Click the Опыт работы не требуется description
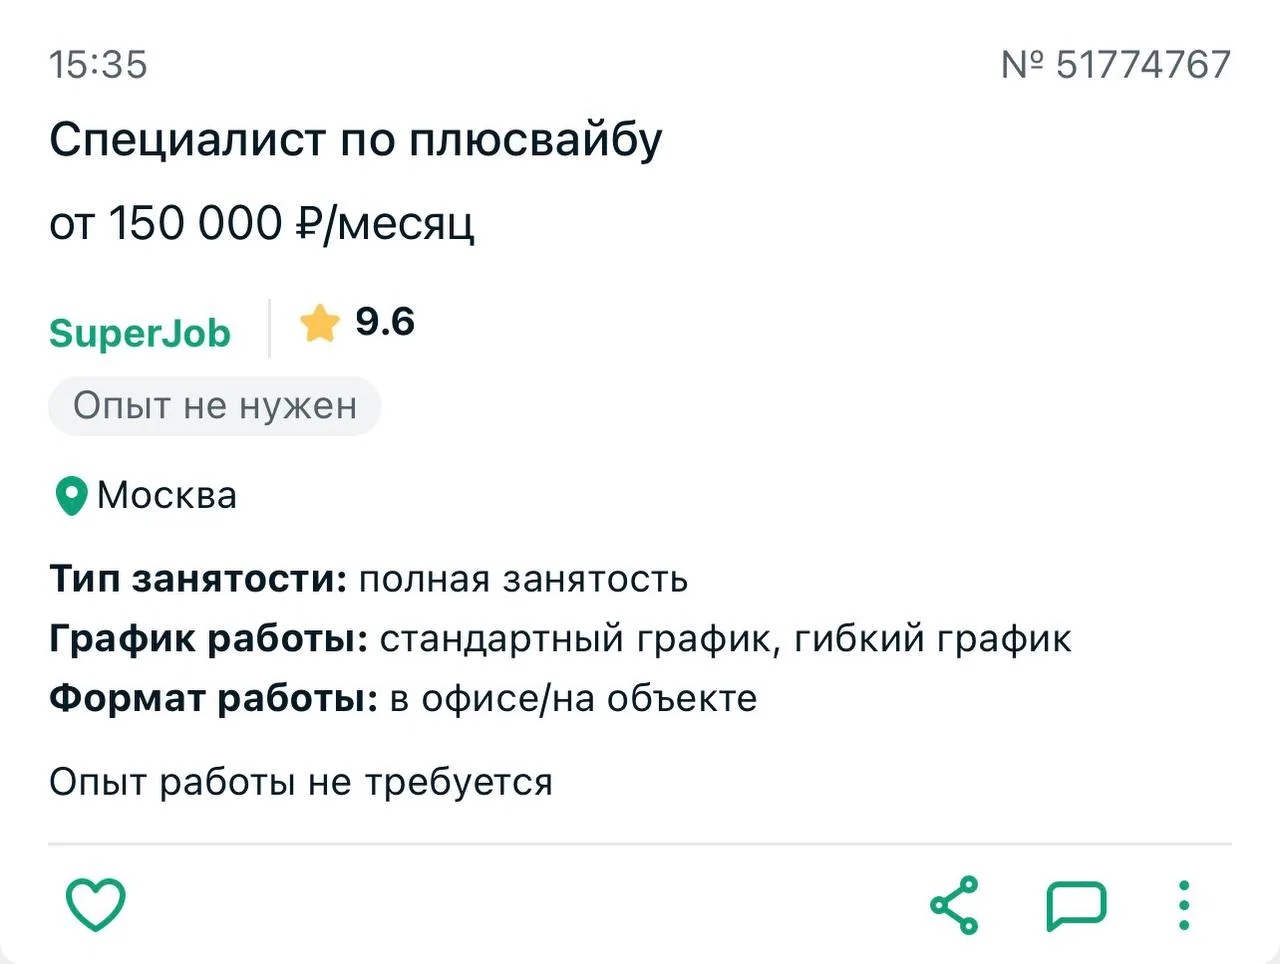1280x964 pixels. coord(301,782)
